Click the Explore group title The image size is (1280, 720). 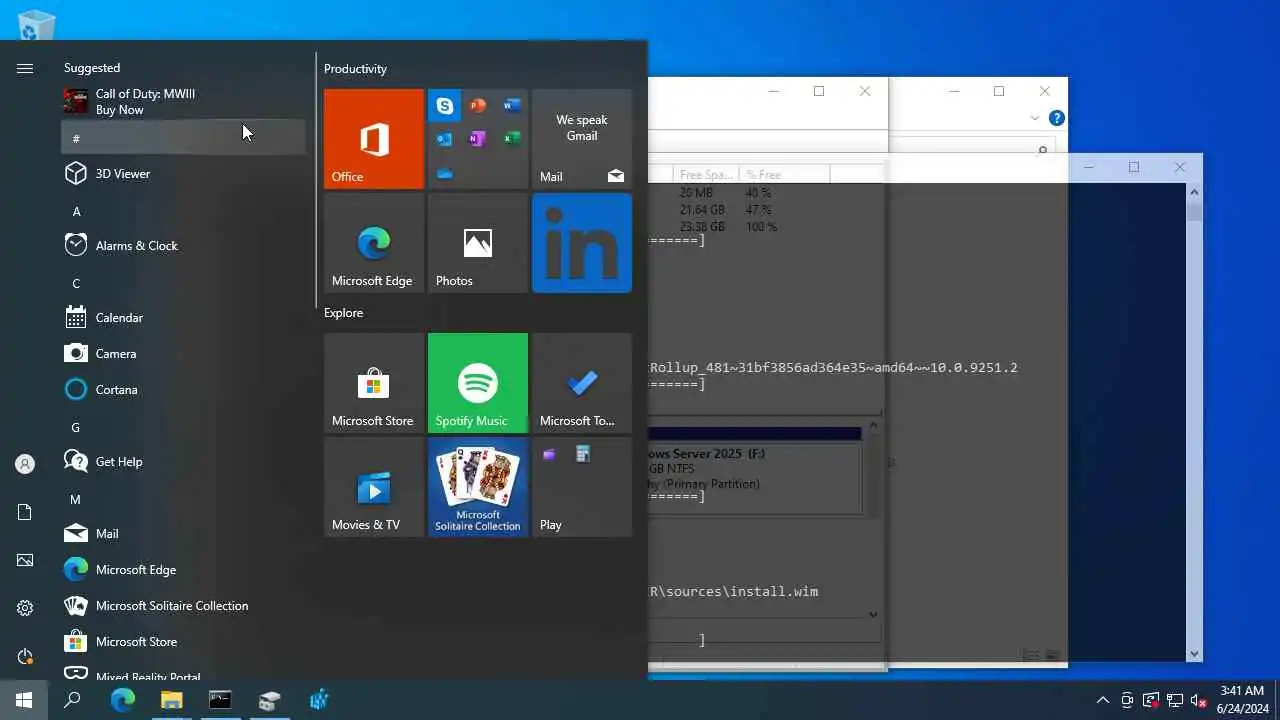(343, 313)
